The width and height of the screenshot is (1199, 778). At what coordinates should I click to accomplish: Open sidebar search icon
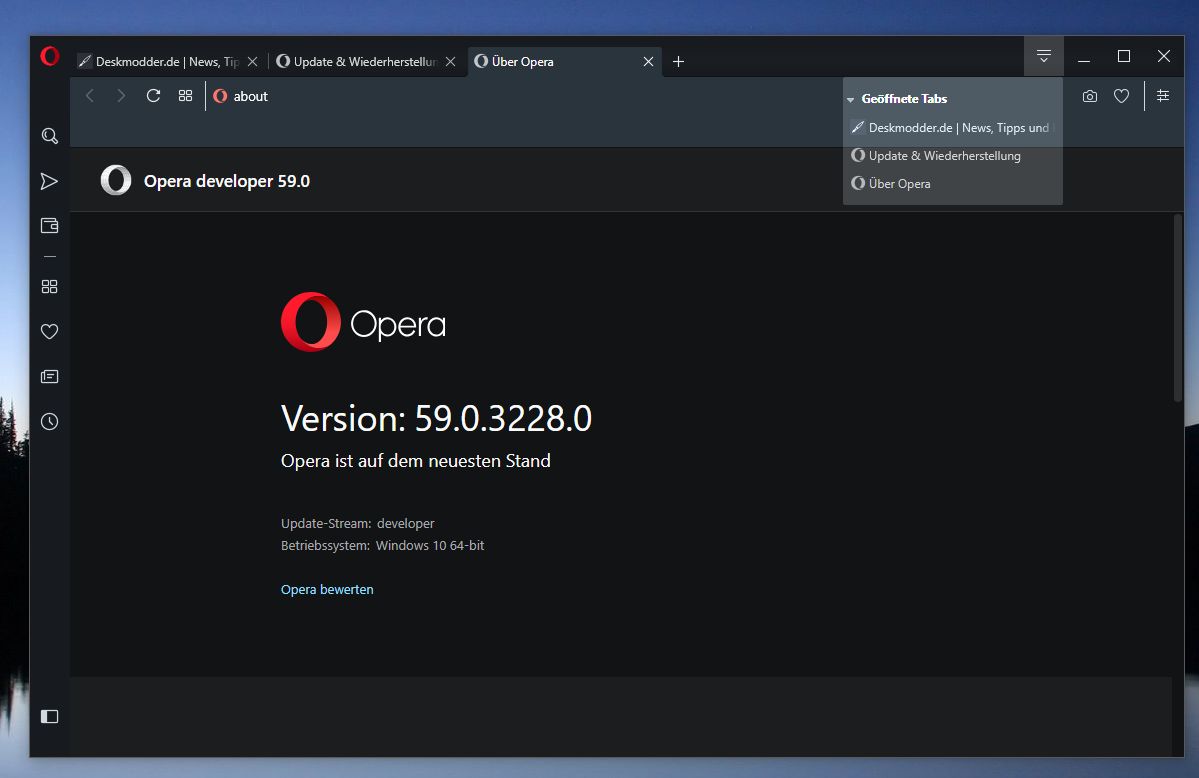[x=50, y=136]
